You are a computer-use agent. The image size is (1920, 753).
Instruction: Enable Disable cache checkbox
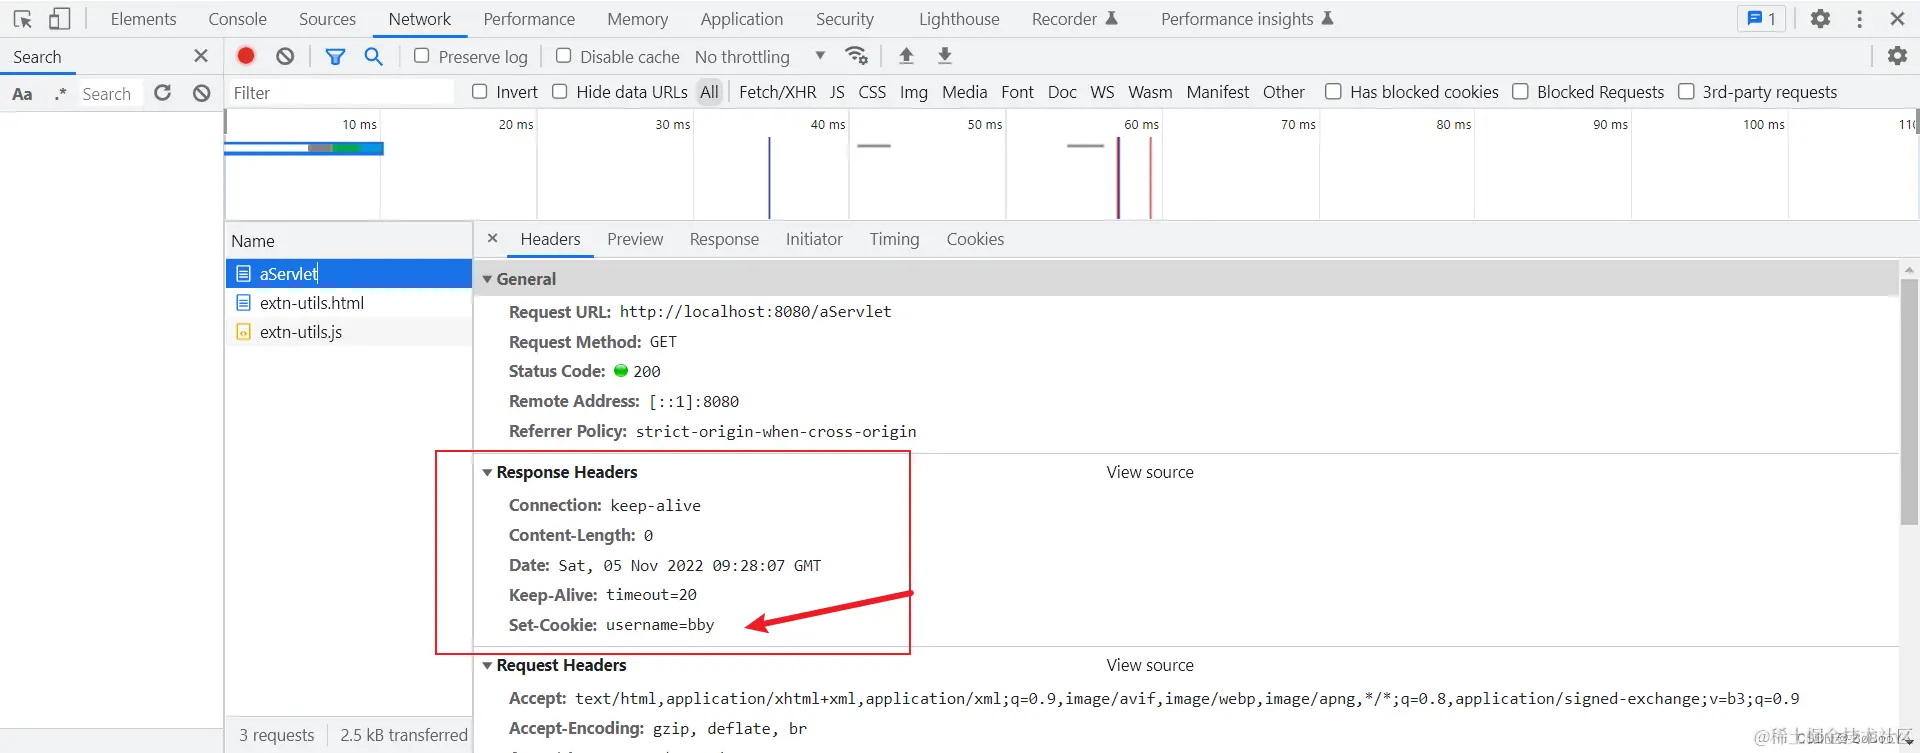coord(564,56)
